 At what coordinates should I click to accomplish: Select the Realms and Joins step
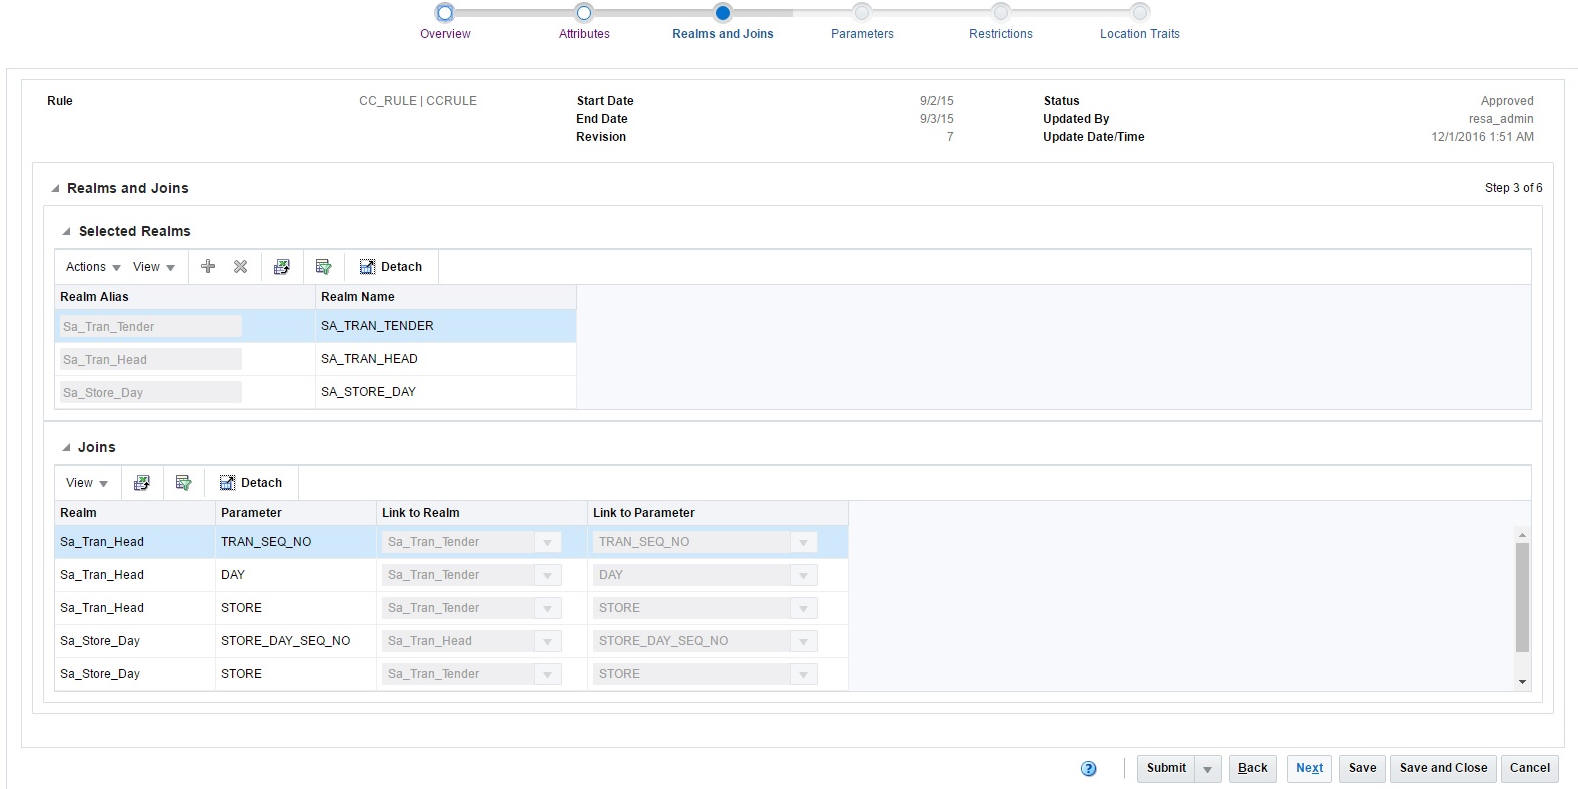(x=722, y=12)
